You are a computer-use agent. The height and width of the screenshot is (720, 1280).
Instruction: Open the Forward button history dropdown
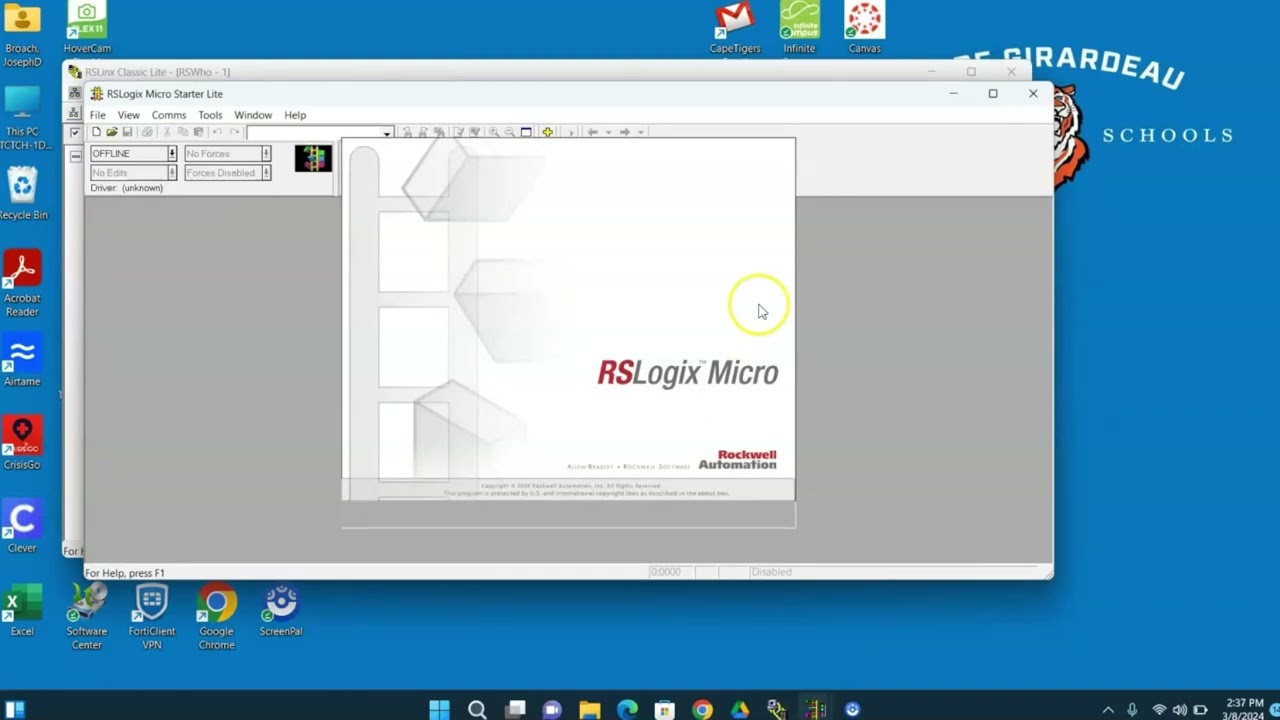pyautogui.click(x=641, y=132)
